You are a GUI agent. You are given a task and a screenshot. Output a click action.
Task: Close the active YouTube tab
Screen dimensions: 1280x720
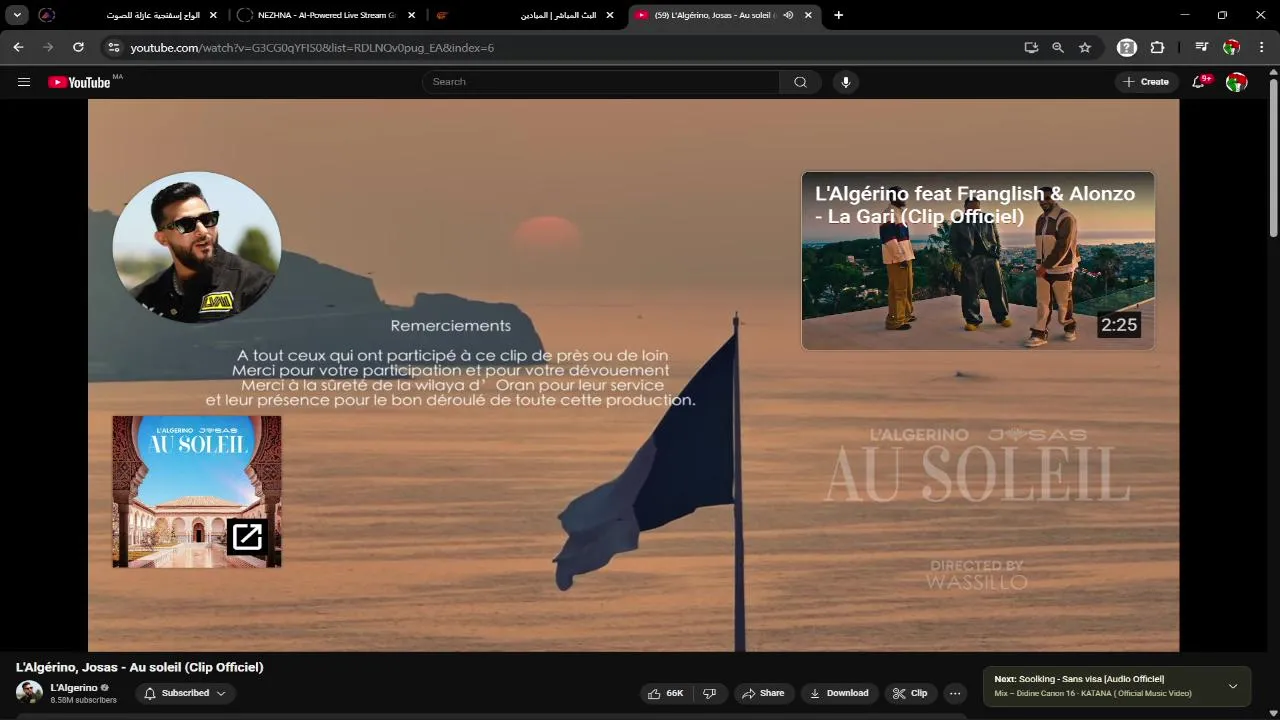coord(808,15)
